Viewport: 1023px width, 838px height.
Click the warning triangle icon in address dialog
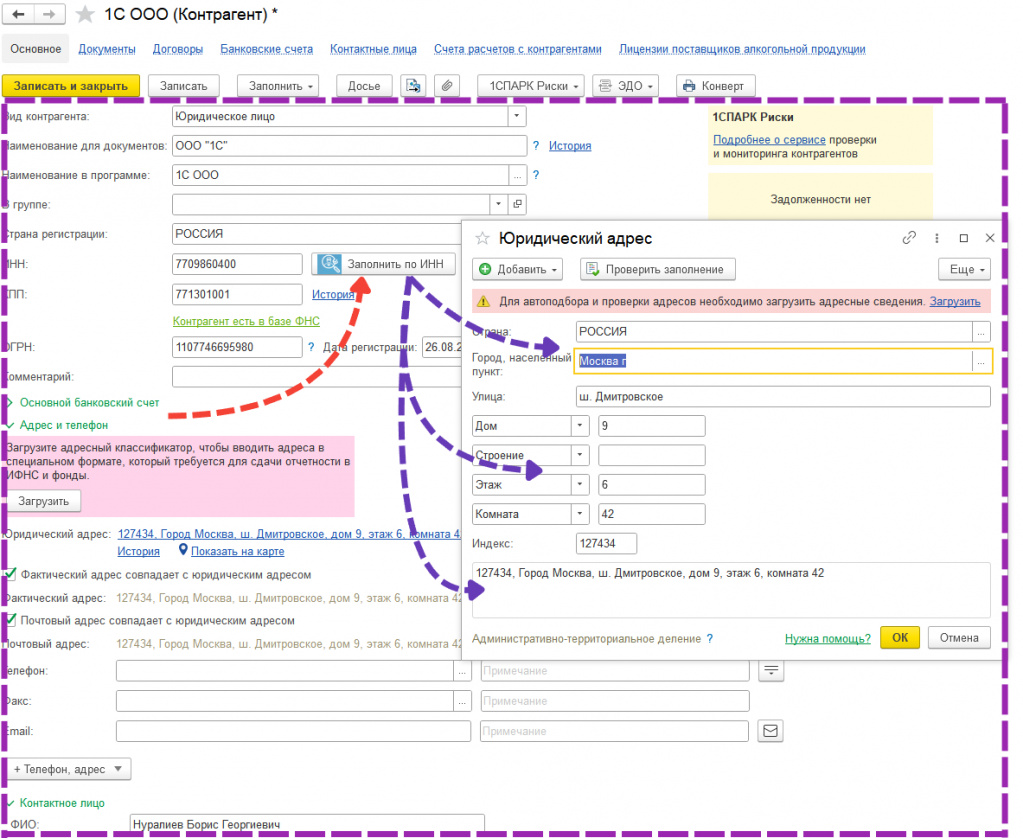click(x=483, y=302)
